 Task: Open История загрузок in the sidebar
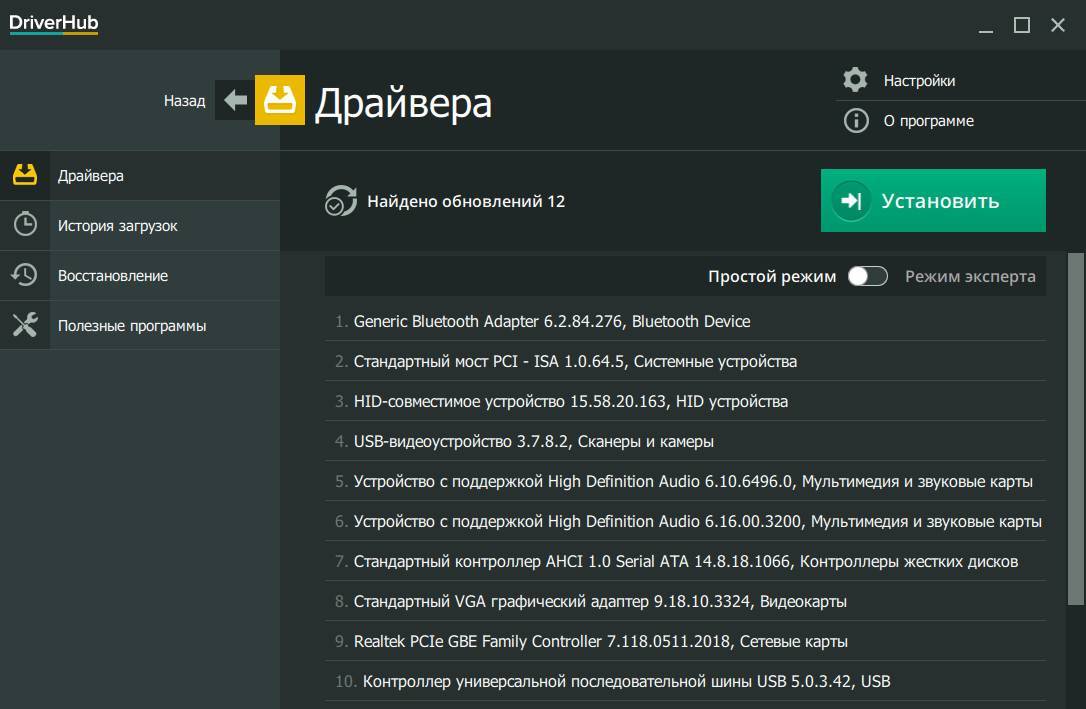pos(117,226)
